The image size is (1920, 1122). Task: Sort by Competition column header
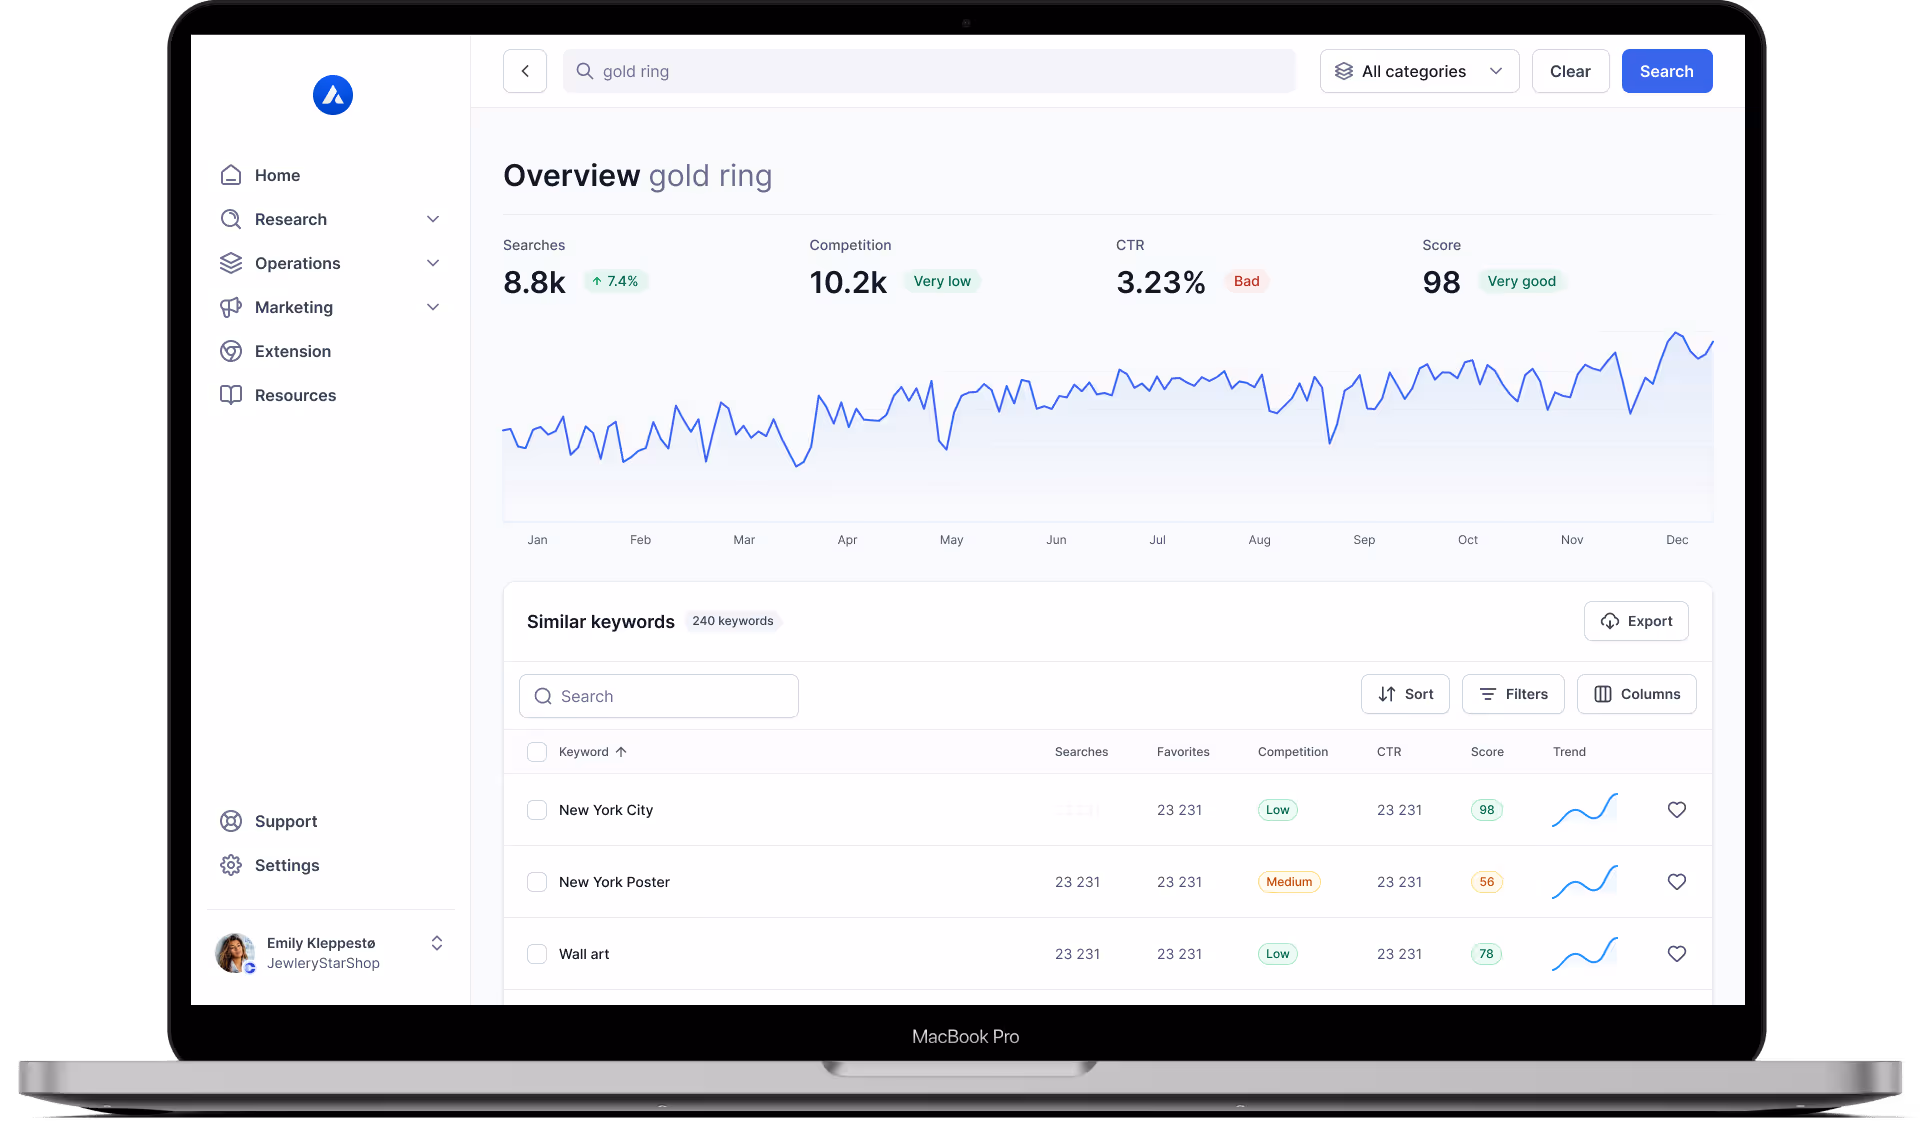click(1293, 752)
